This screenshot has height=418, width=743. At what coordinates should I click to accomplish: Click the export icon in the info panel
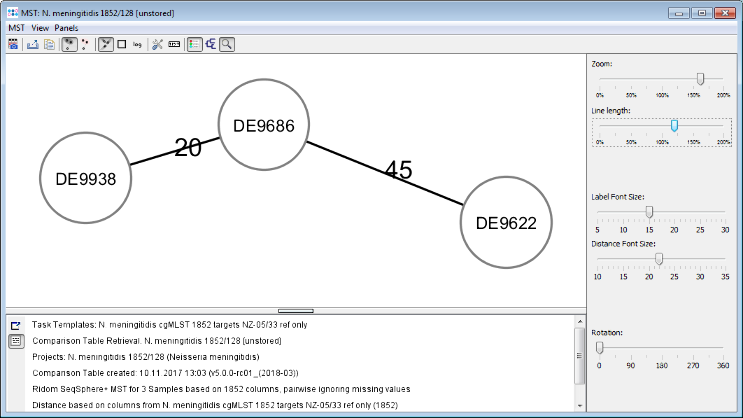click(15, 325)
